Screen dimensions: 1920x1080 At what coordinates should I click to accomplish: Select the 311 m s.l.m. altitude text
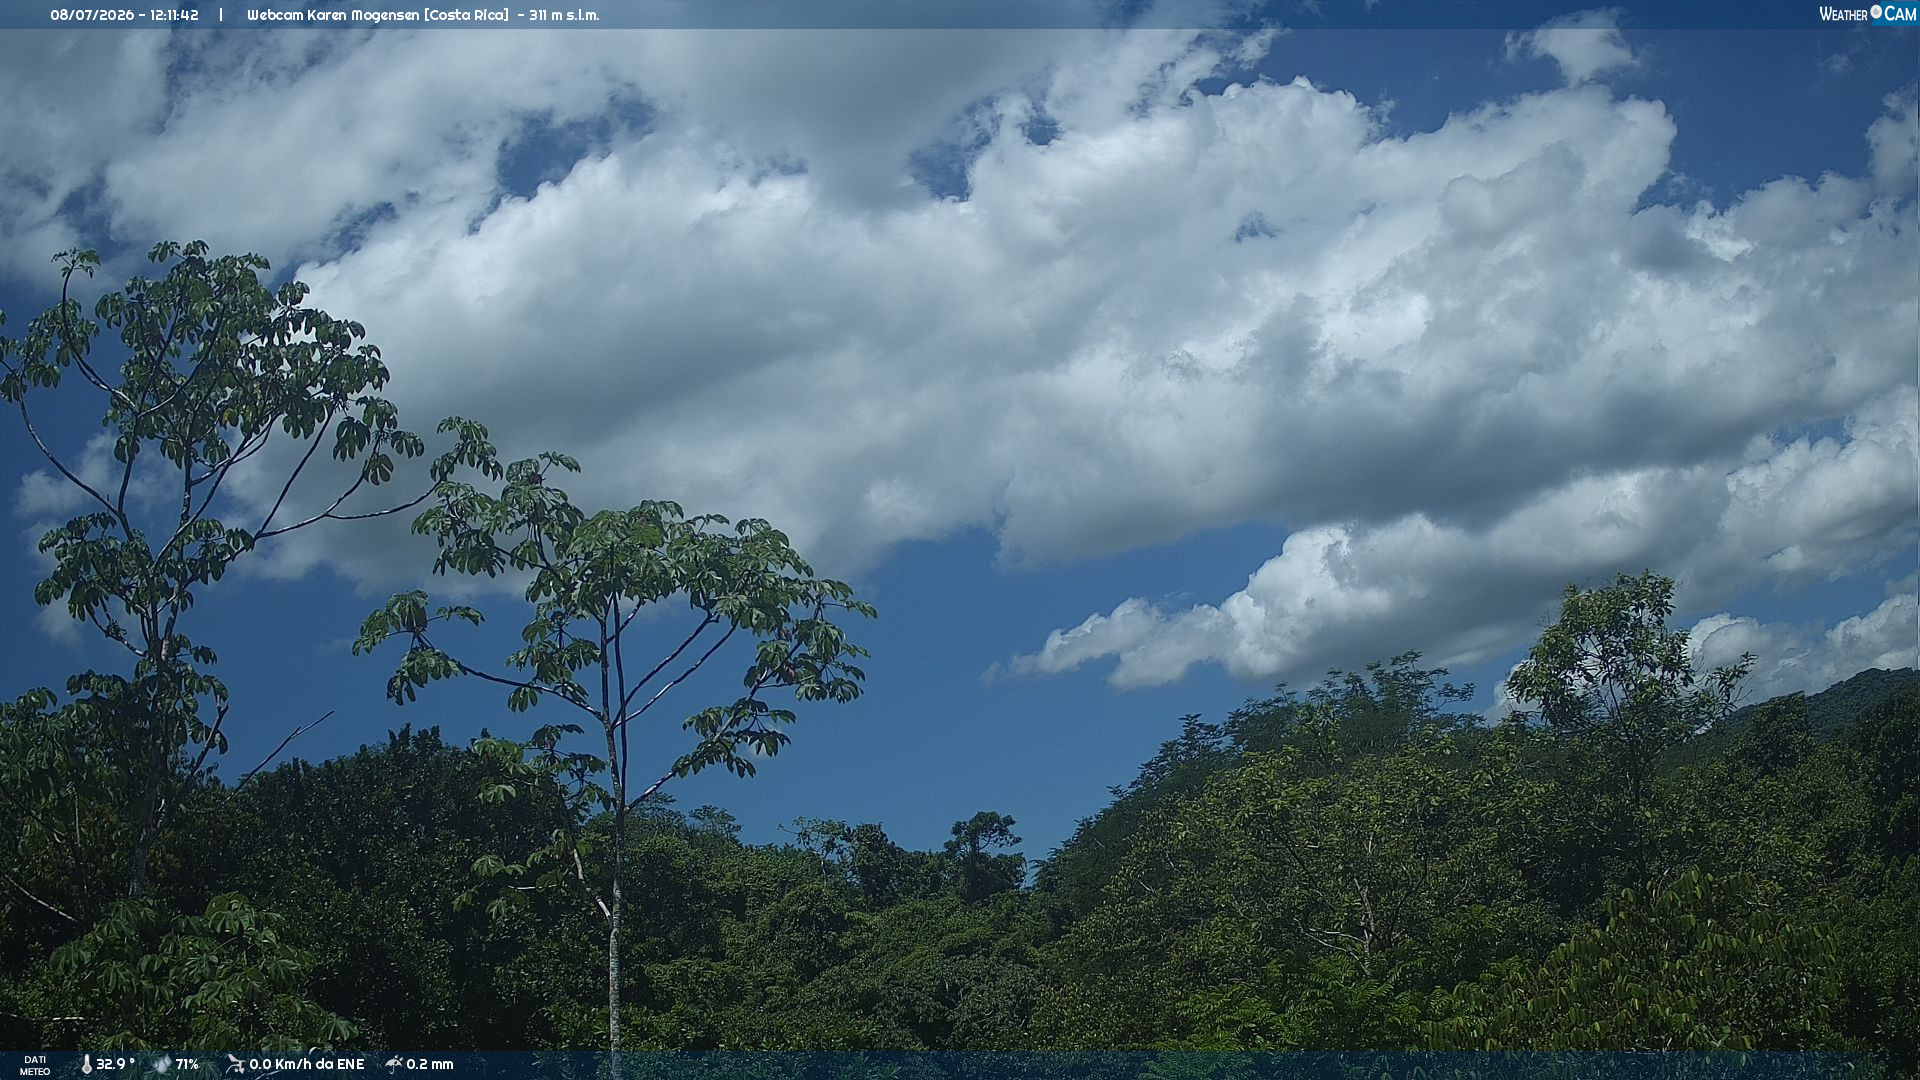point(564,15)
